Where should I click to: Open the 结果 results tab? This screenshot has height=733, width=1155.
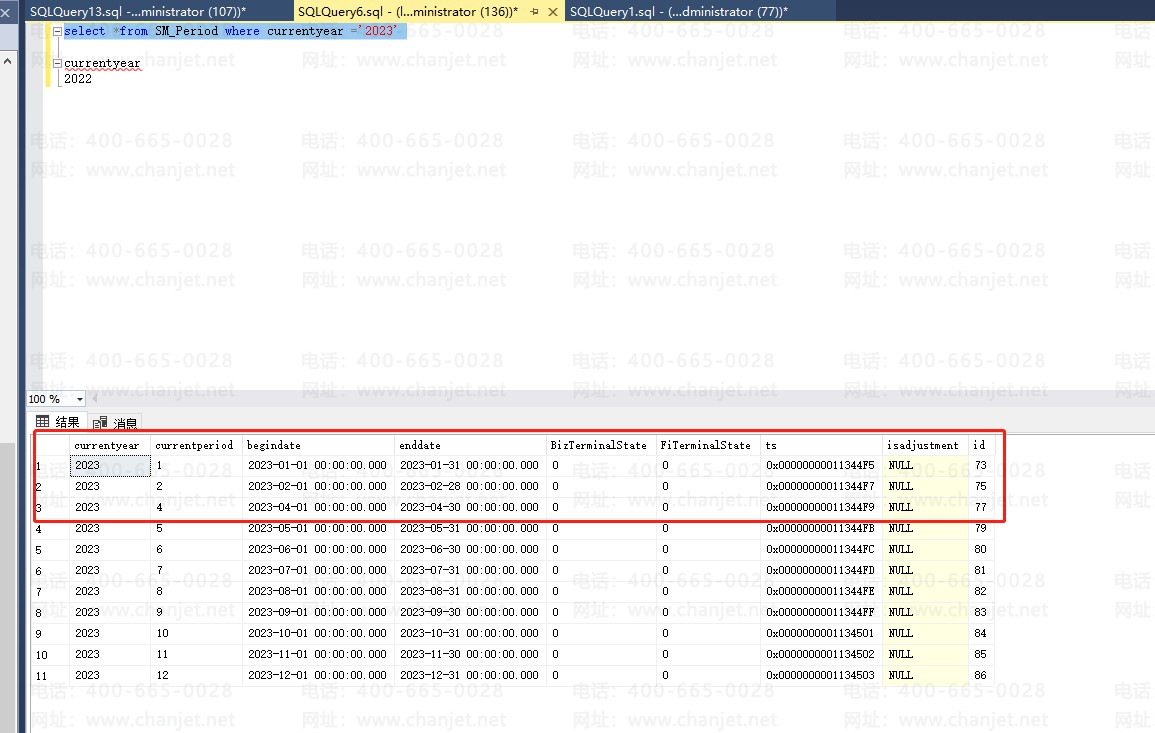click(x=57, y=422)
